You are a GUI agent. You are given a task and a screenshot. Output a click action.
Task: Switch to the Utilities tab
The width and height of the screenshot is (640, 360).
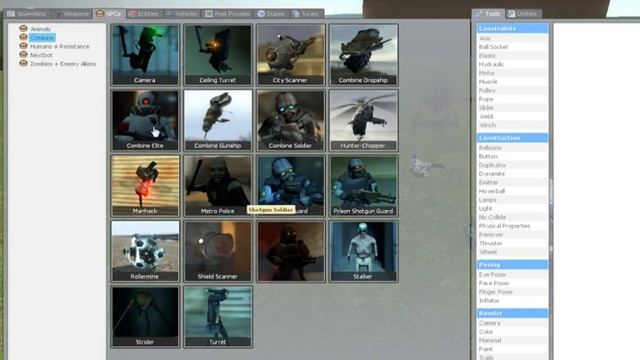click(523, 14)
